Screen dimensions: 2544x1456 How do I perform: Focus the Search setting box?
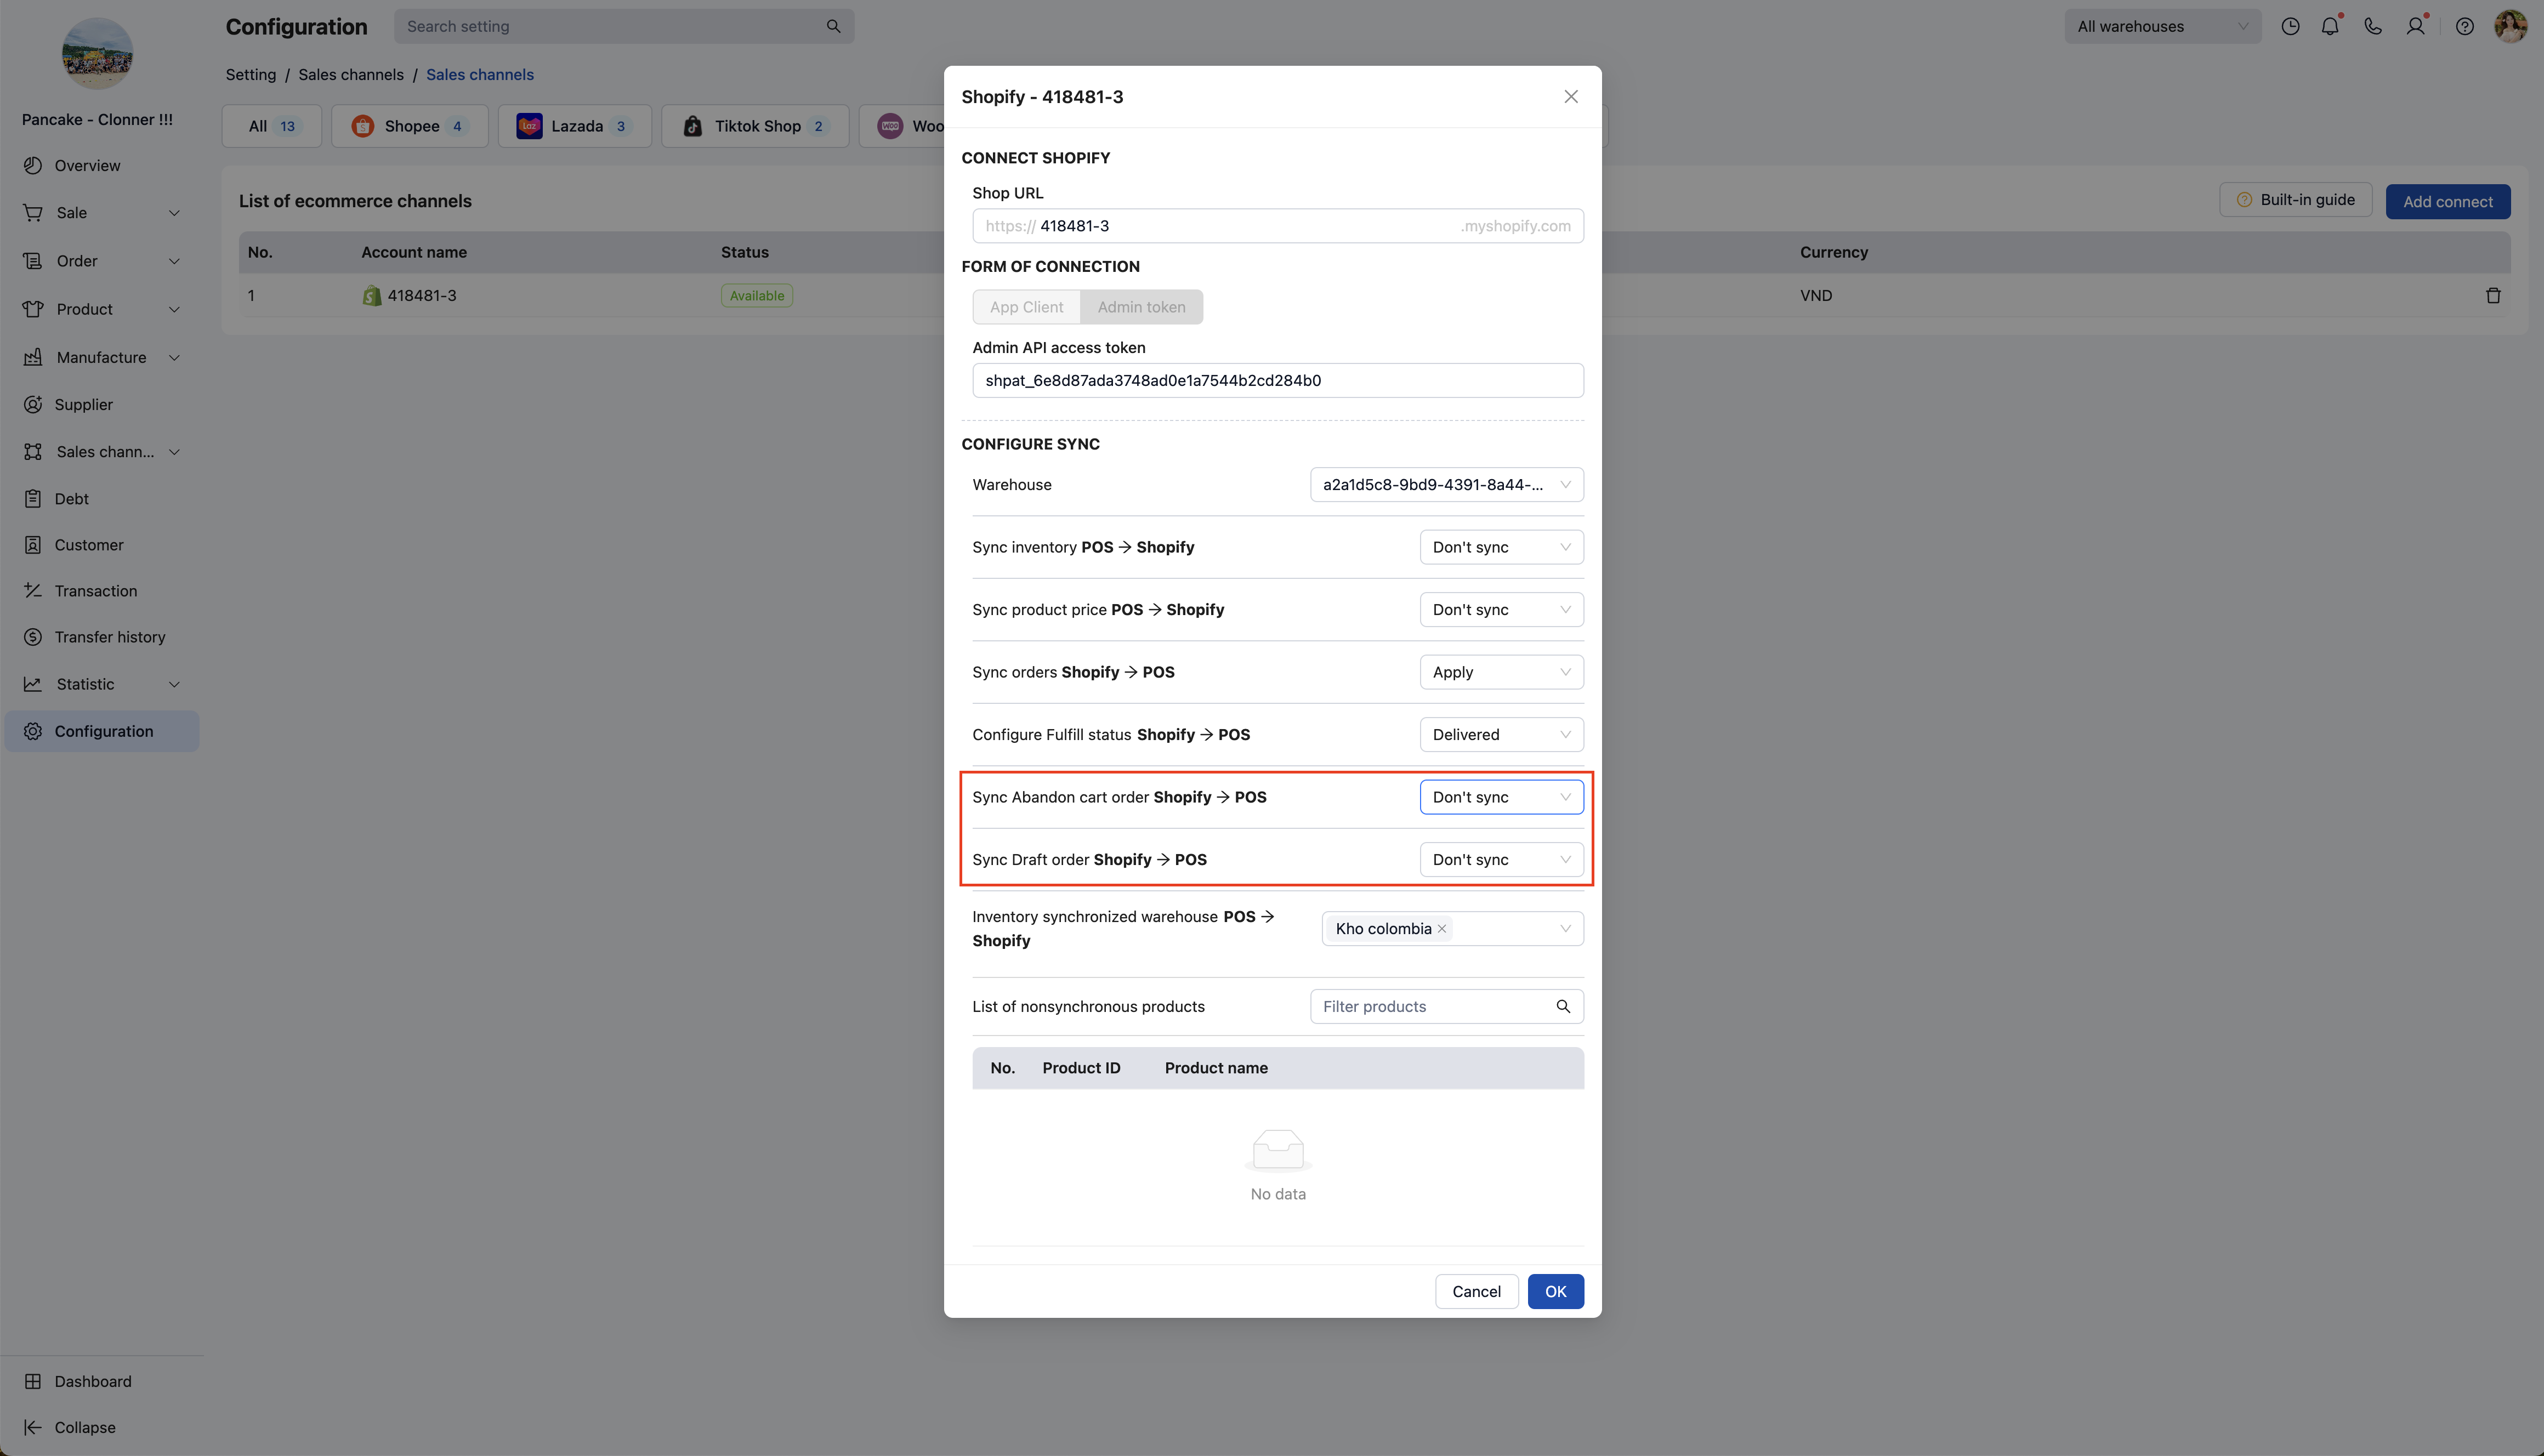624,27
